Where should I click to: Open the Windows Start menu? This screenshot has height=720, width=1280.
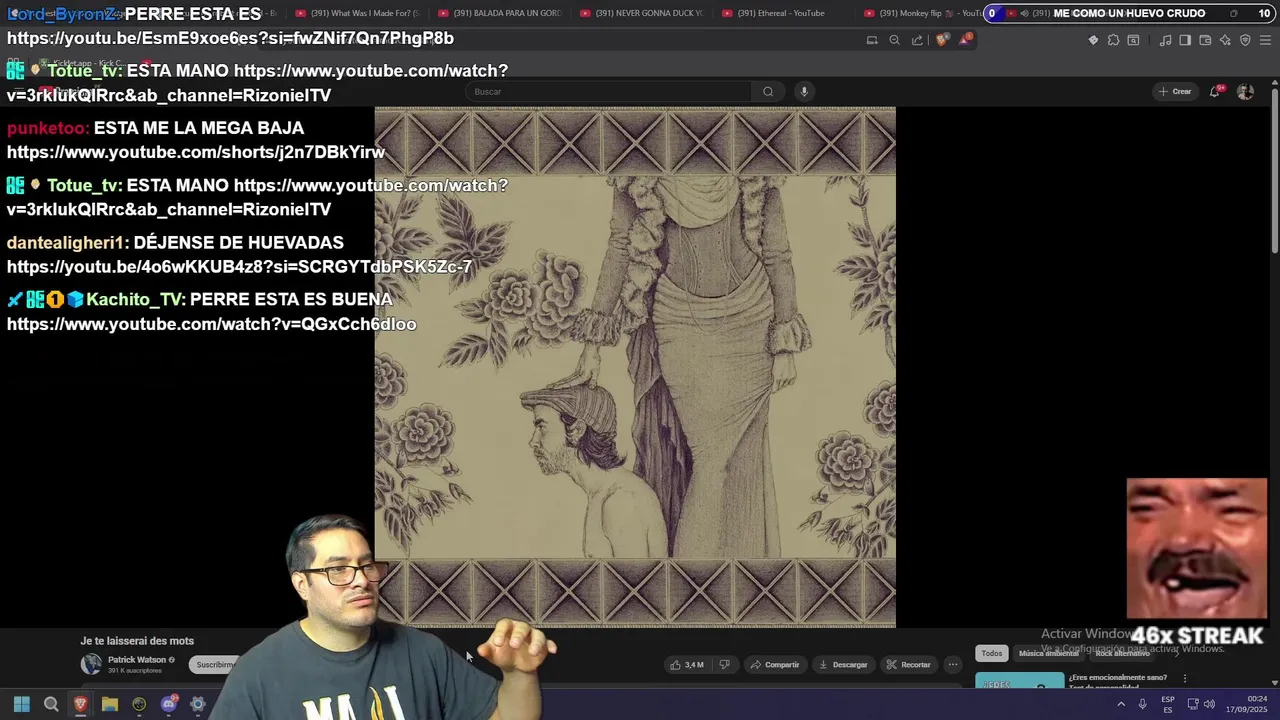point(22,705)
